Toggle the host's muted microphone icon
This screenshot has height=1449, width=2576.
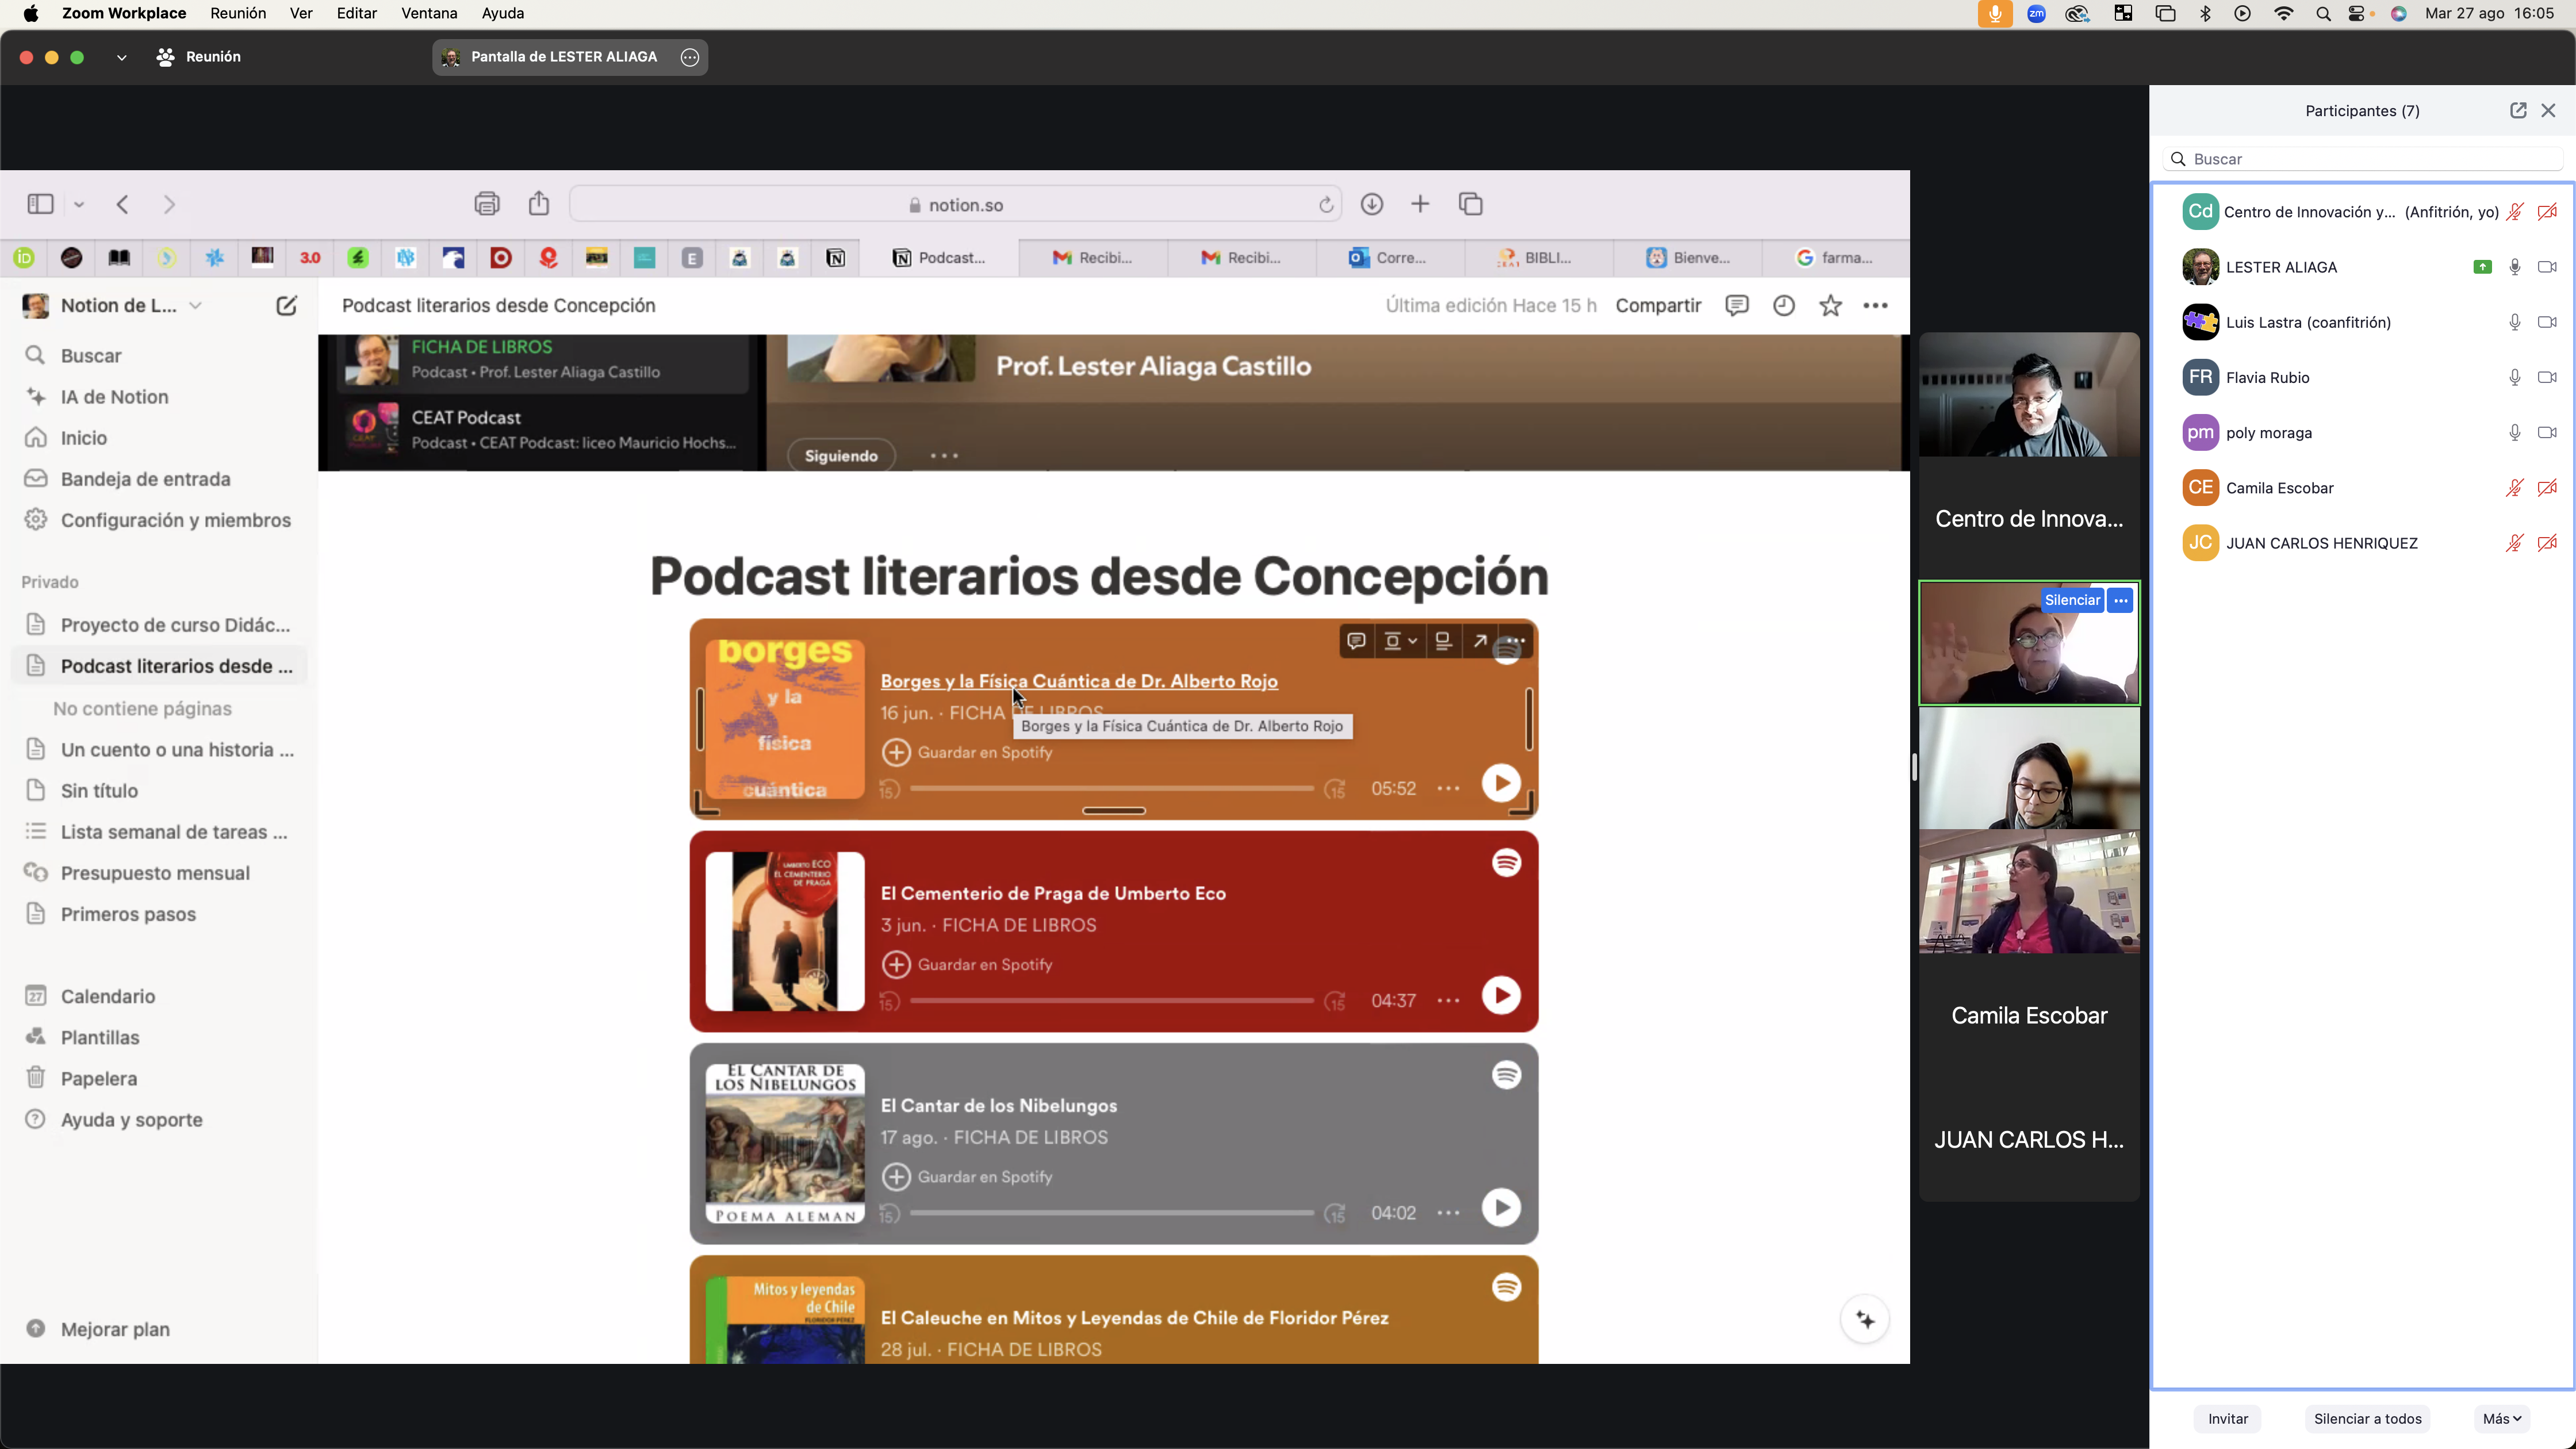point(2515,212)
